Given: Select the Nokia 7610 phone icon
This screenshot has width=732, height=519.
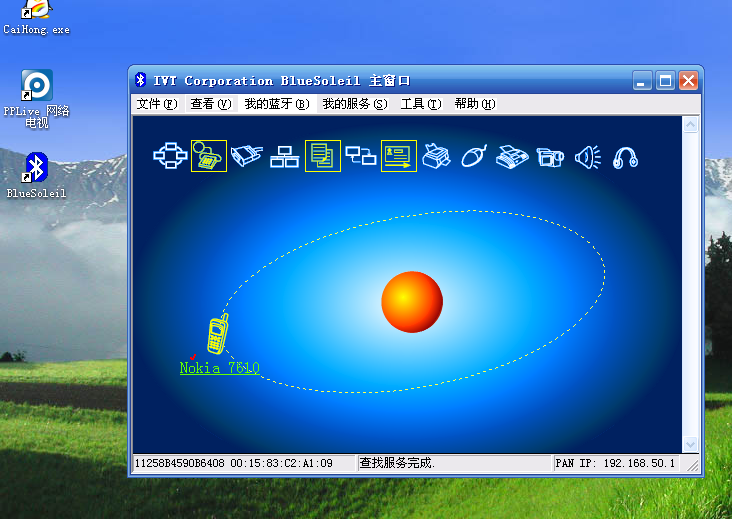Looking at the screenshot, I should 218,334.
